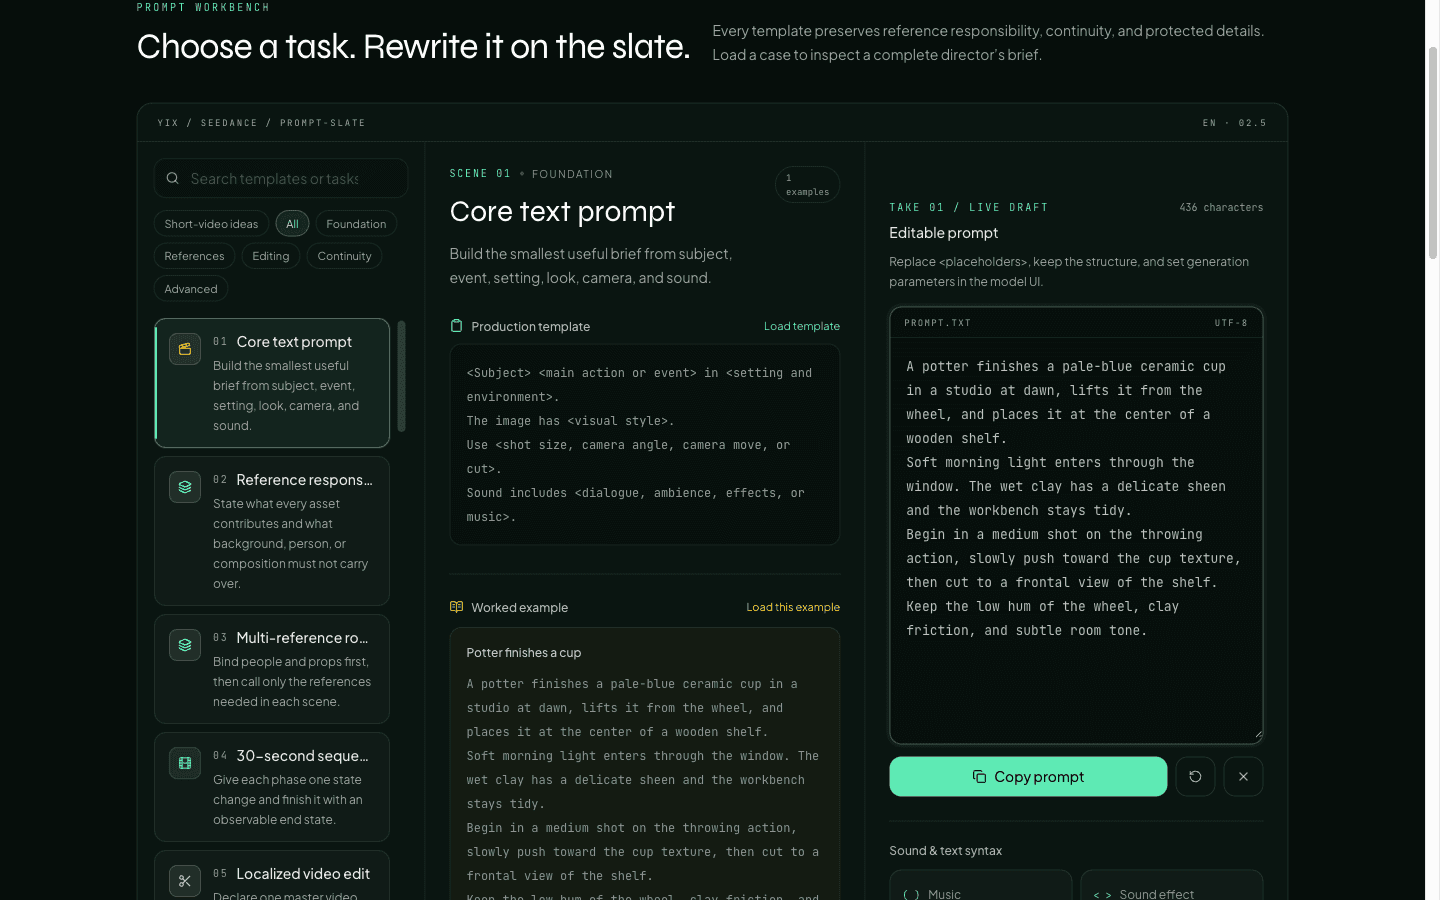Clear the draft with the X button
Screen dimensions: 1440x900
coord(1243,776)
